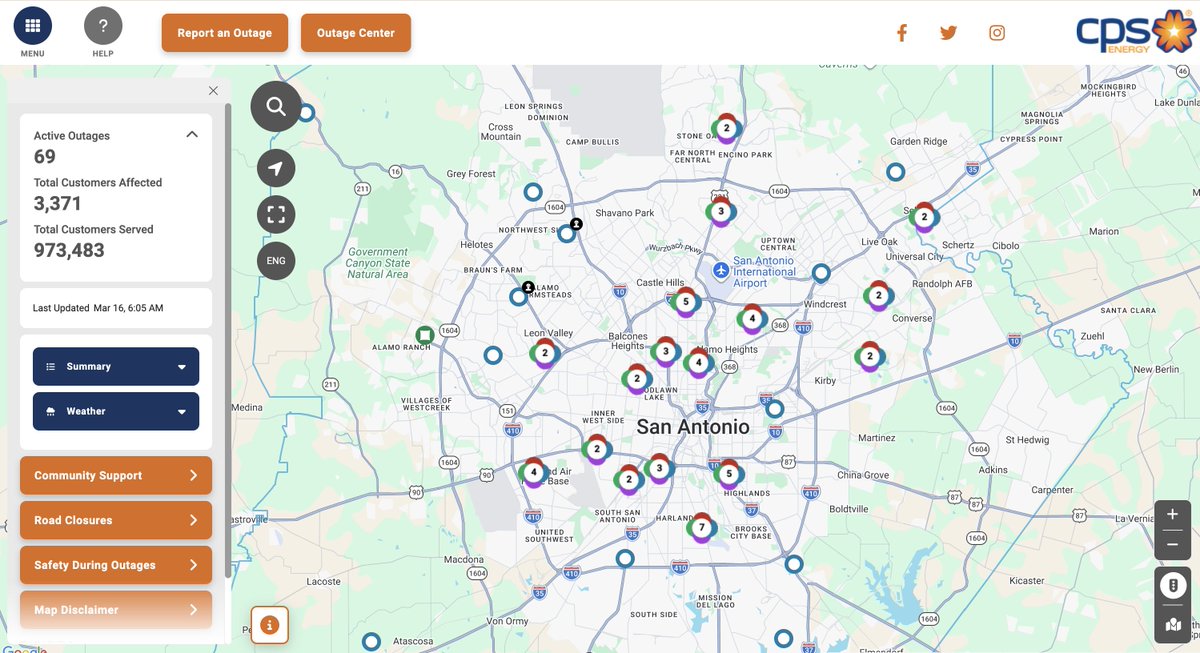Zoom in on the map
The image size is (1200, 653).
point(1172,515)
